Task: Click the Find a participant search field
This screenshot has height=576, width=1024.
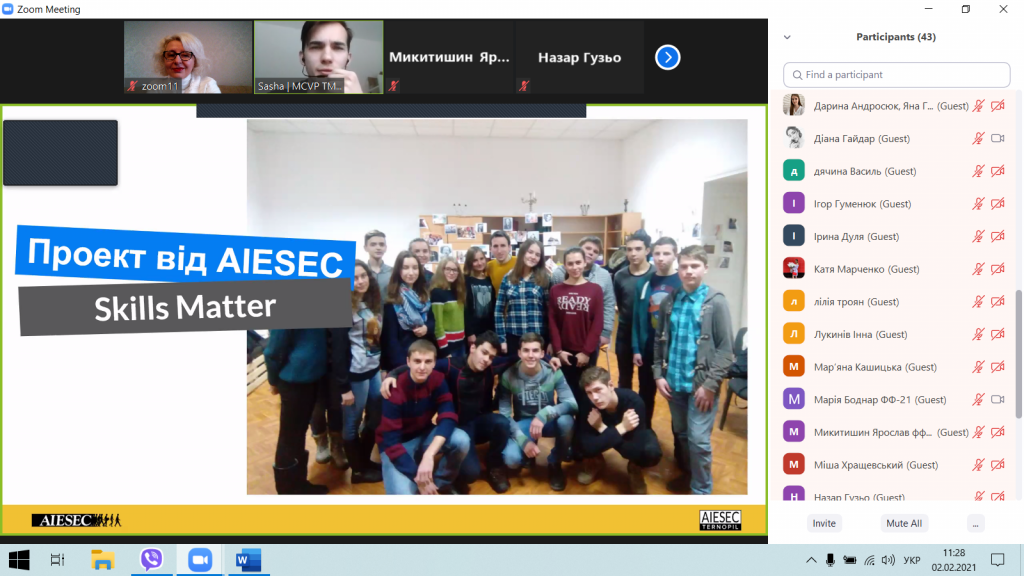Action: coord(897,75)
